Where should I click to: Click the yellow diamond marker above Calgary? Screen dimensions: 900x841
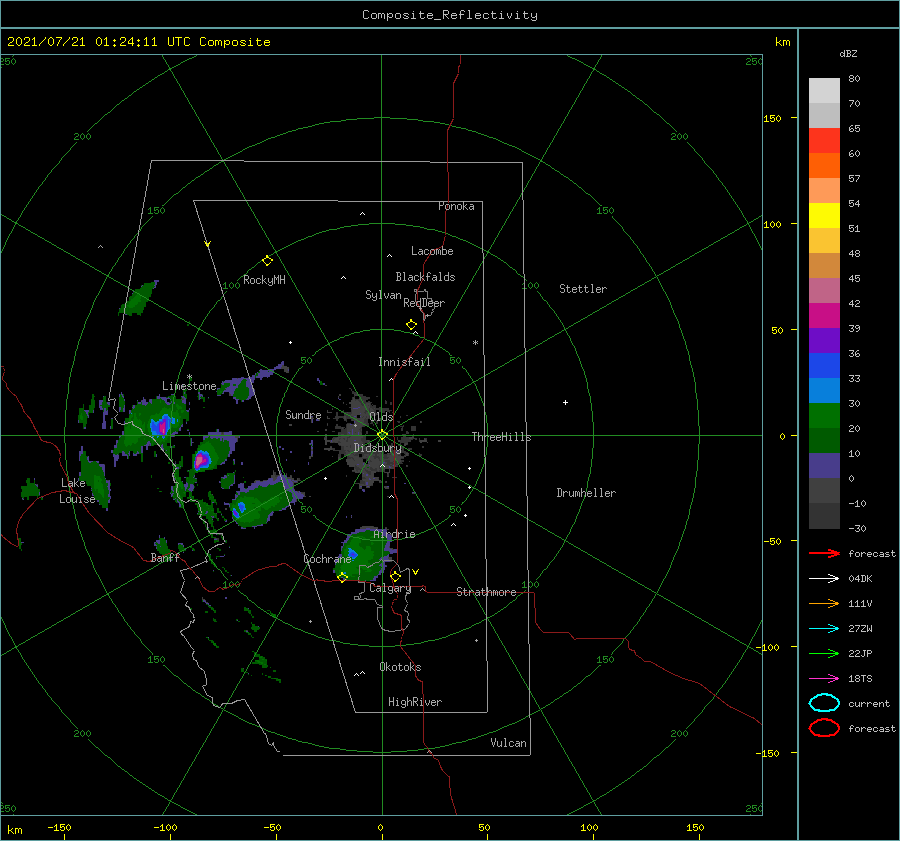[x=395, y=576]
